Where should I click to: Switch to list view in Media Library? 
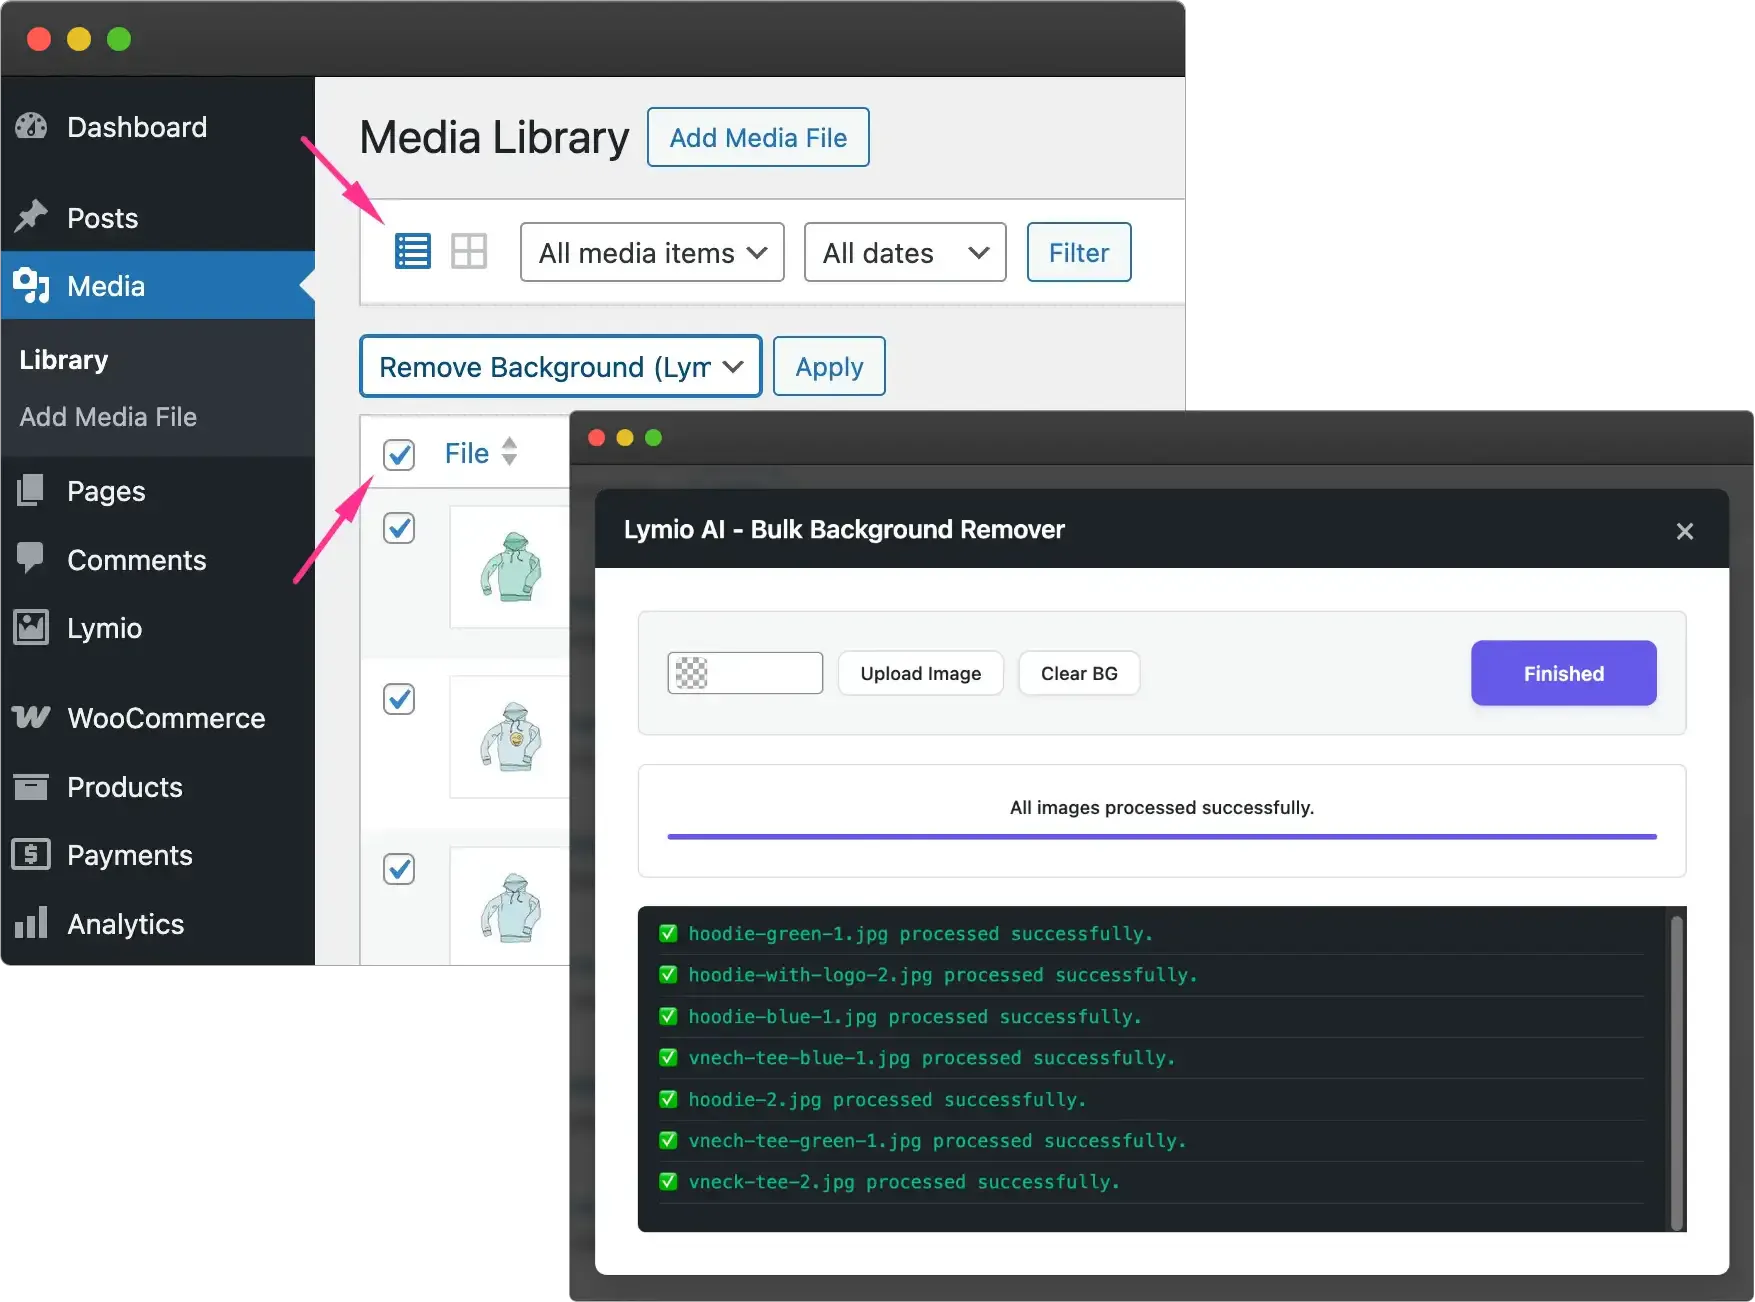[x=413, y=251]
